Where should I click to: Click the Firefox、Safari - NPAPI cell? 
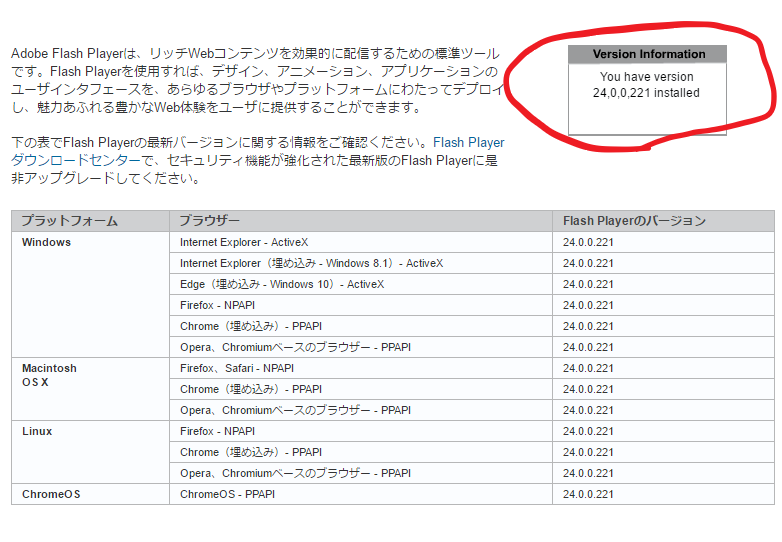tap(361, 368)
